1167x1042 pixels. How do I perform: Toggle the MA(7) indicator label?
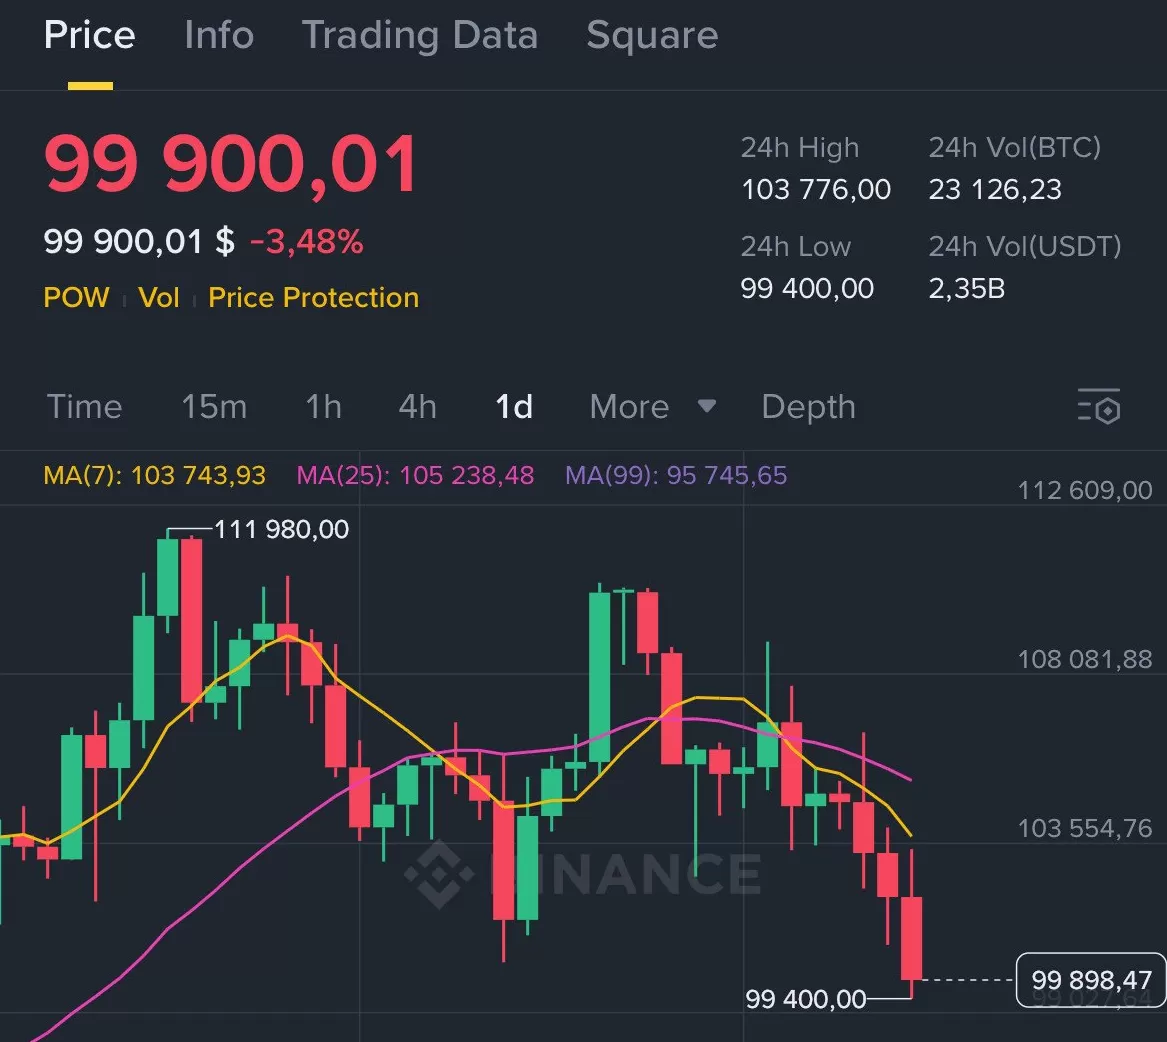[154, 476]
